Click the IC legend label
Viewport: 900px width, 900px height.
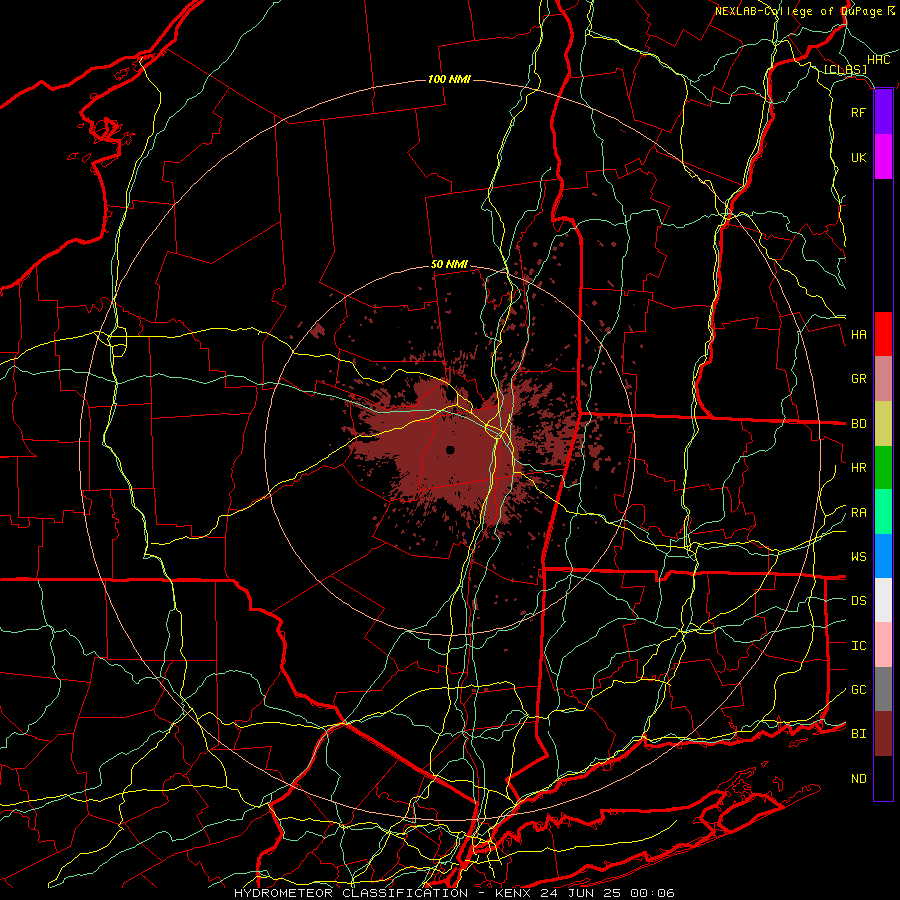(858, 646)
